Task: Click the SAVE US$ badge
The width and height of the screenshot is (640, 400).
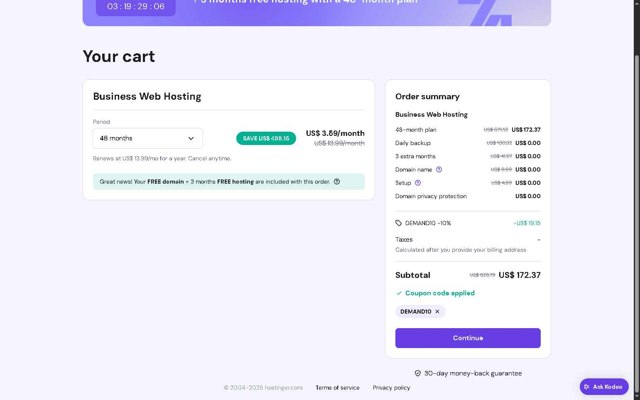Action: (266, 138)
